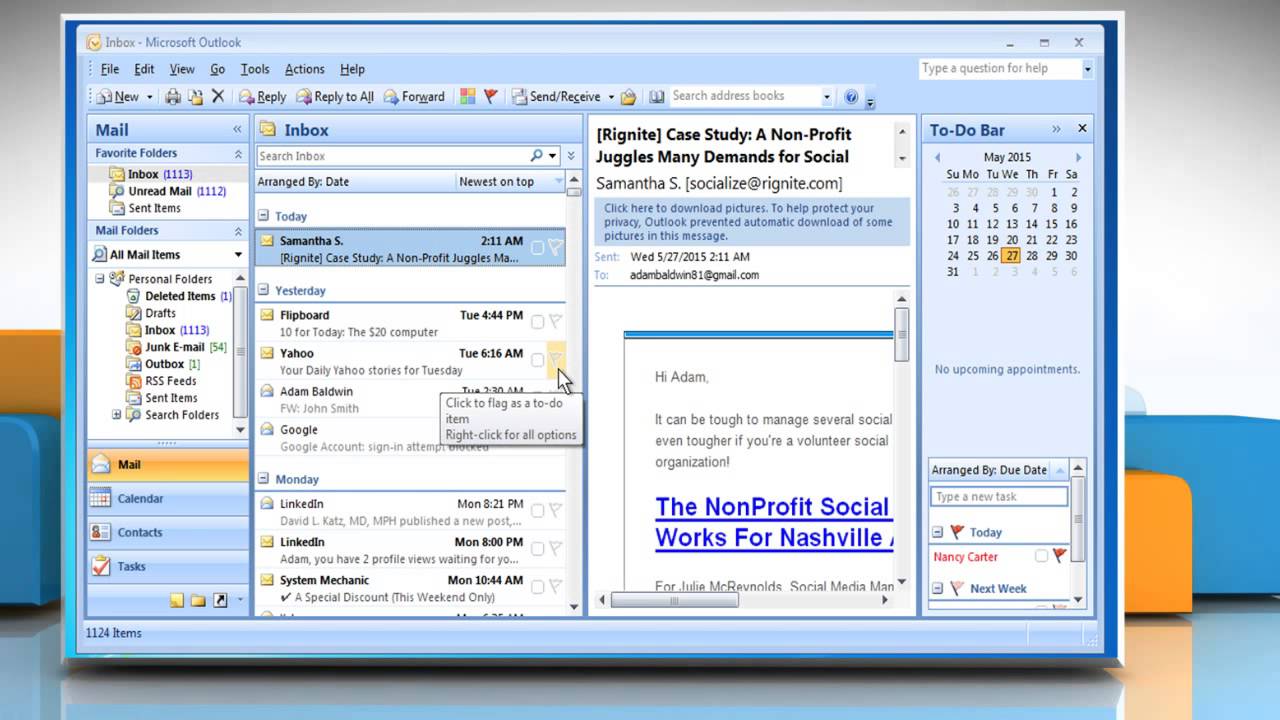Screen dimensions: 1280x720
Task: Toggle category box on Samantha S. email
Action: tap(537, 248)
